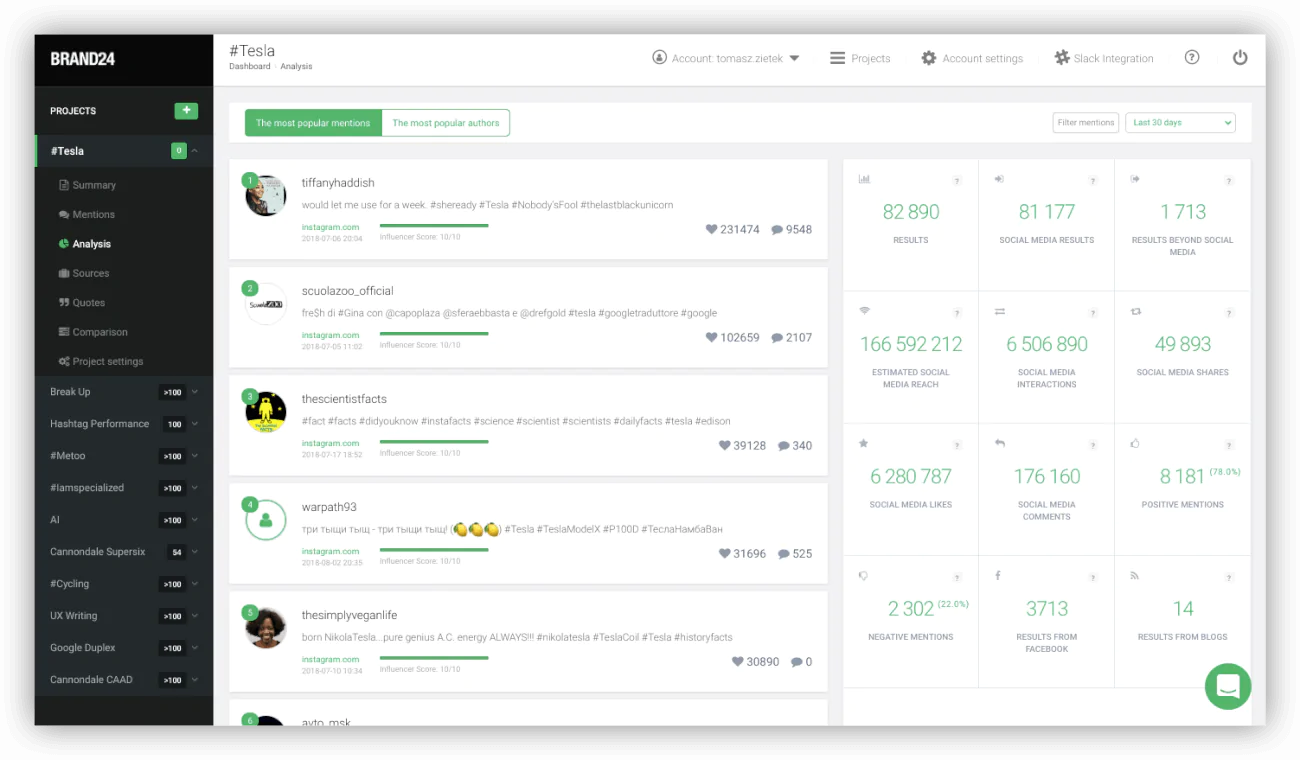The width and height of the screenshot is (1300, 760).
Task: Collapse the #Tesla project chevron
Action: [195, 151]
